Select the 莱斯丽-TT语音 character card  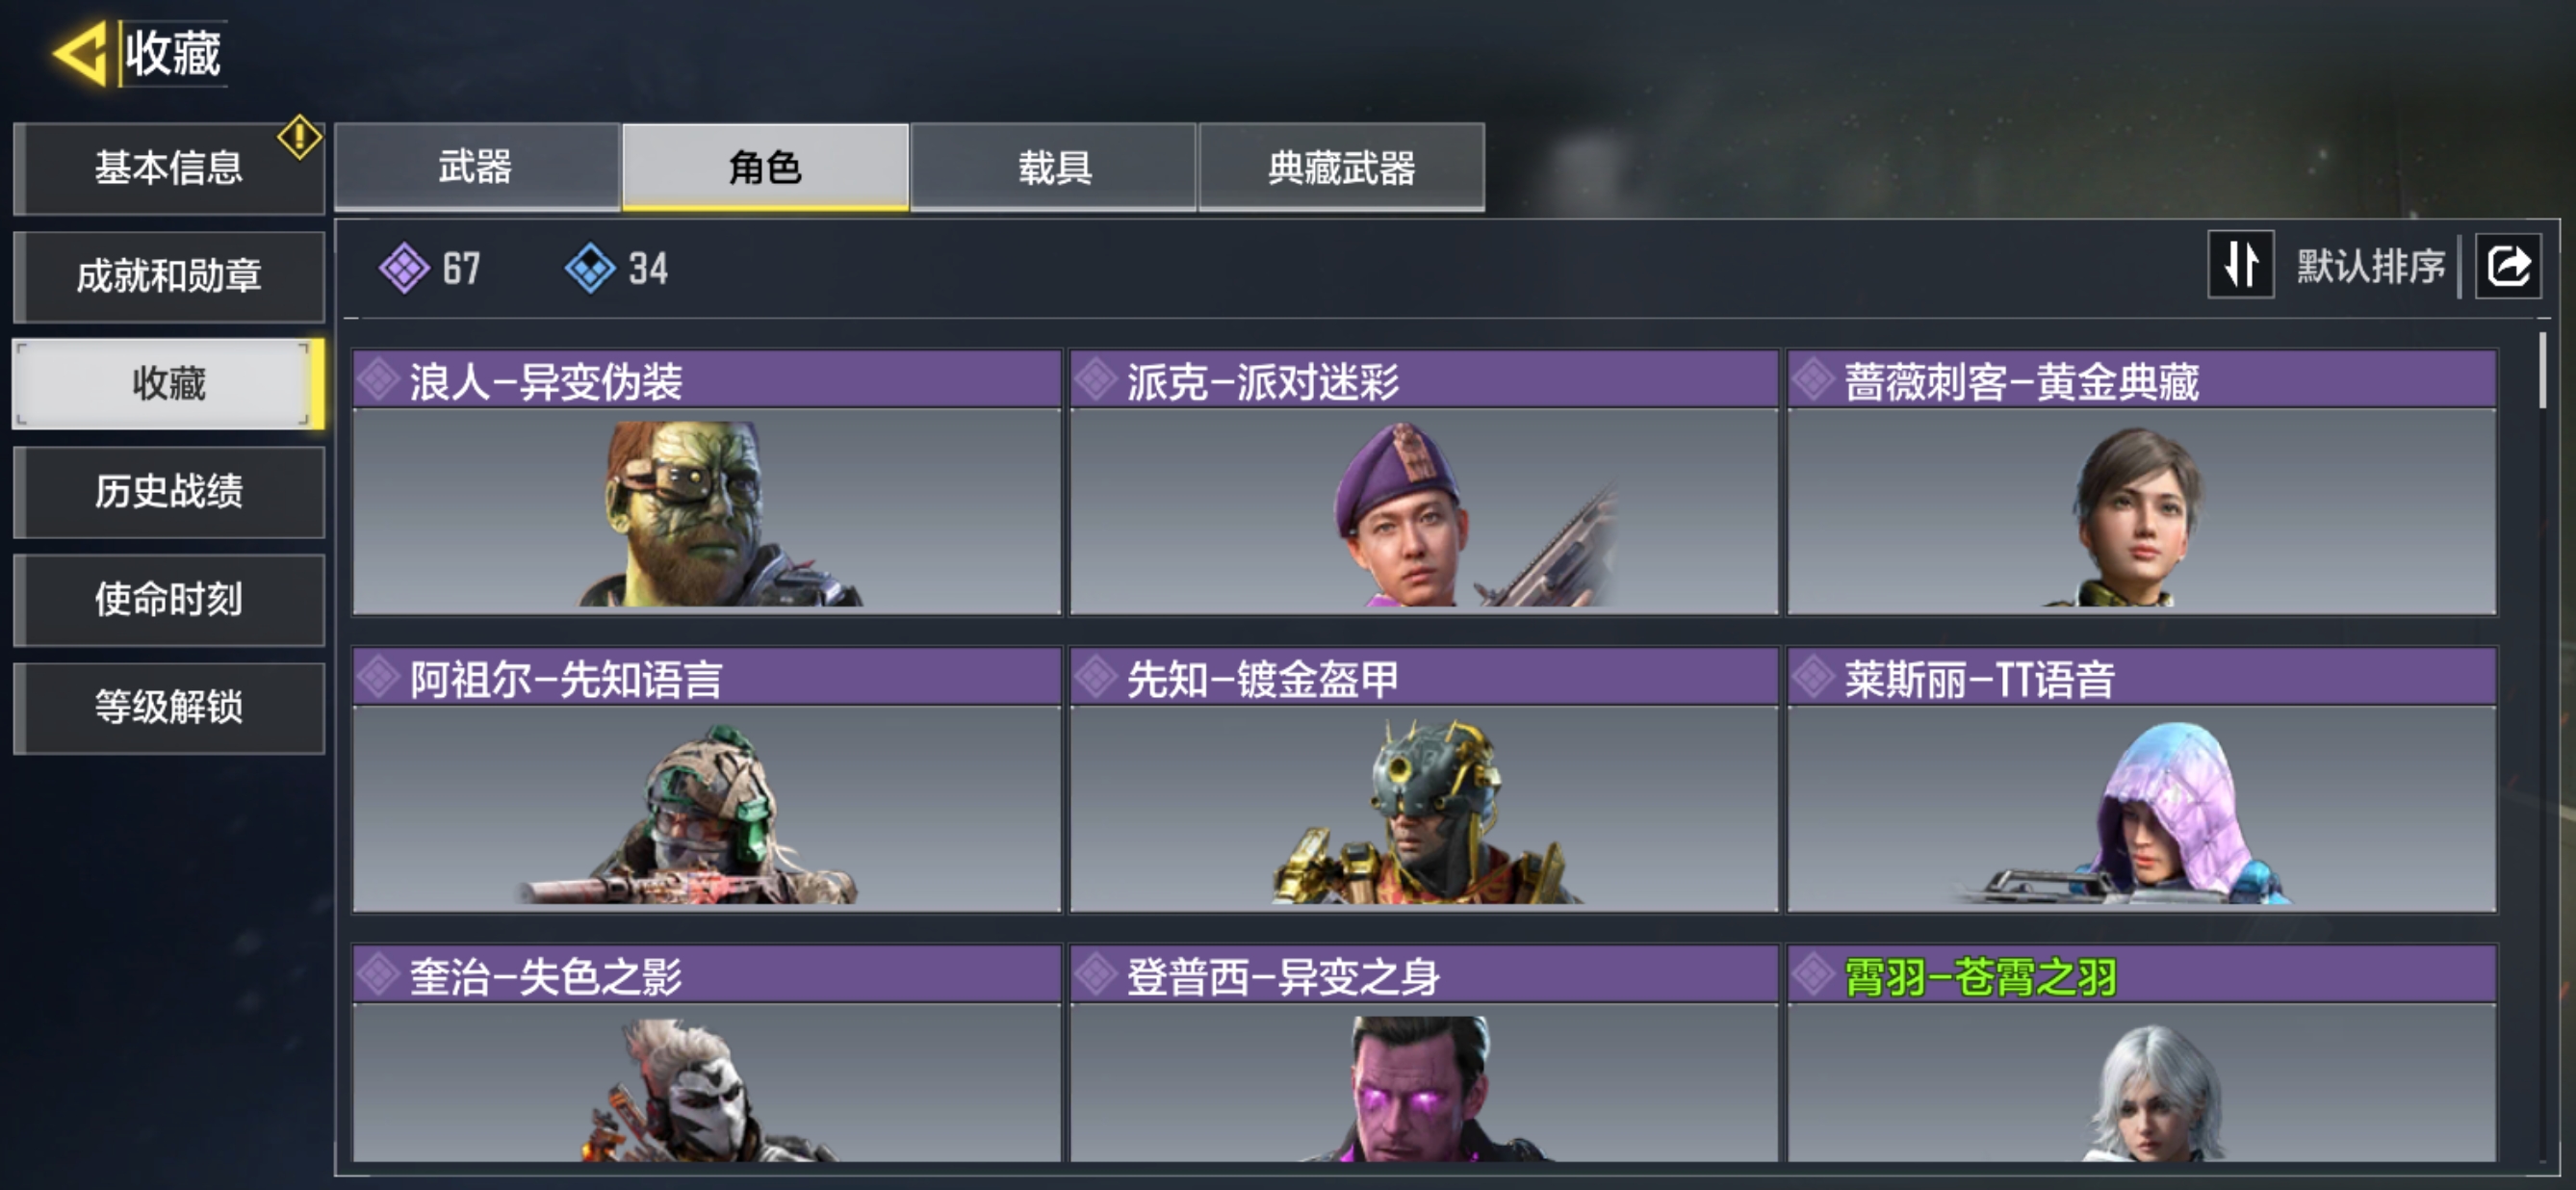coord(2142,780)
